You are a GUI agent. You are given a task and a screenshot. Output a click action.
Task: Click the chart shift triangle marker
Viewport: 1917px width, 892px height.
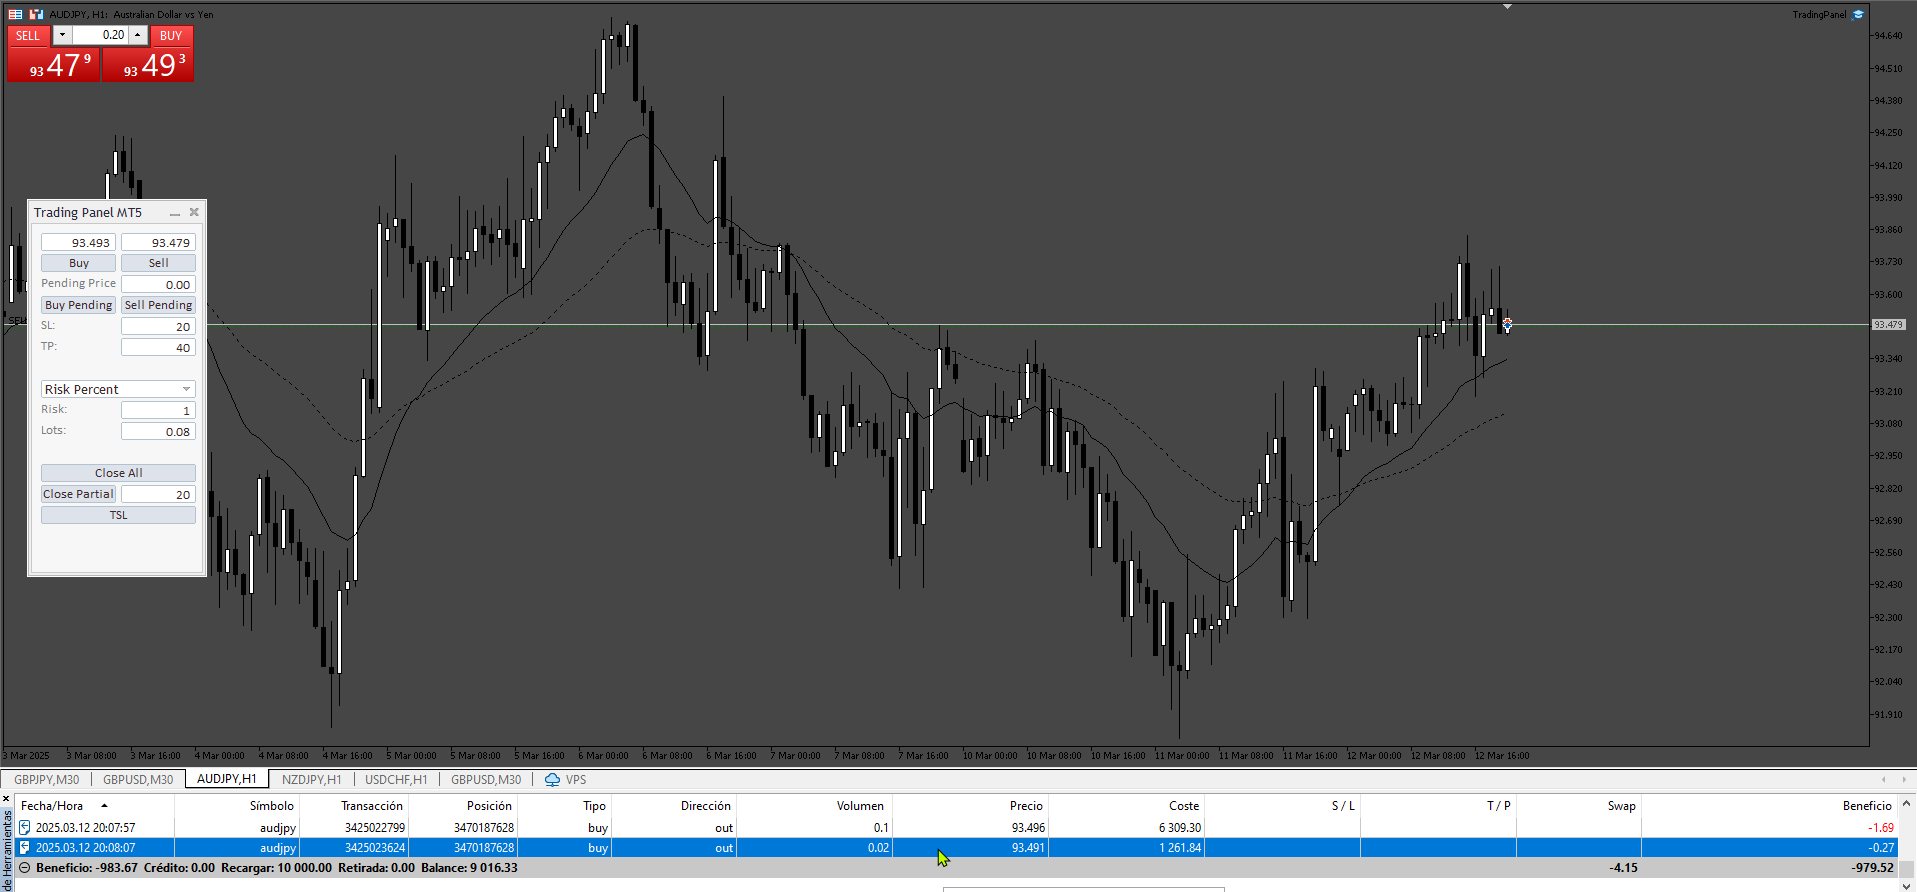(x=1507, y=7)
